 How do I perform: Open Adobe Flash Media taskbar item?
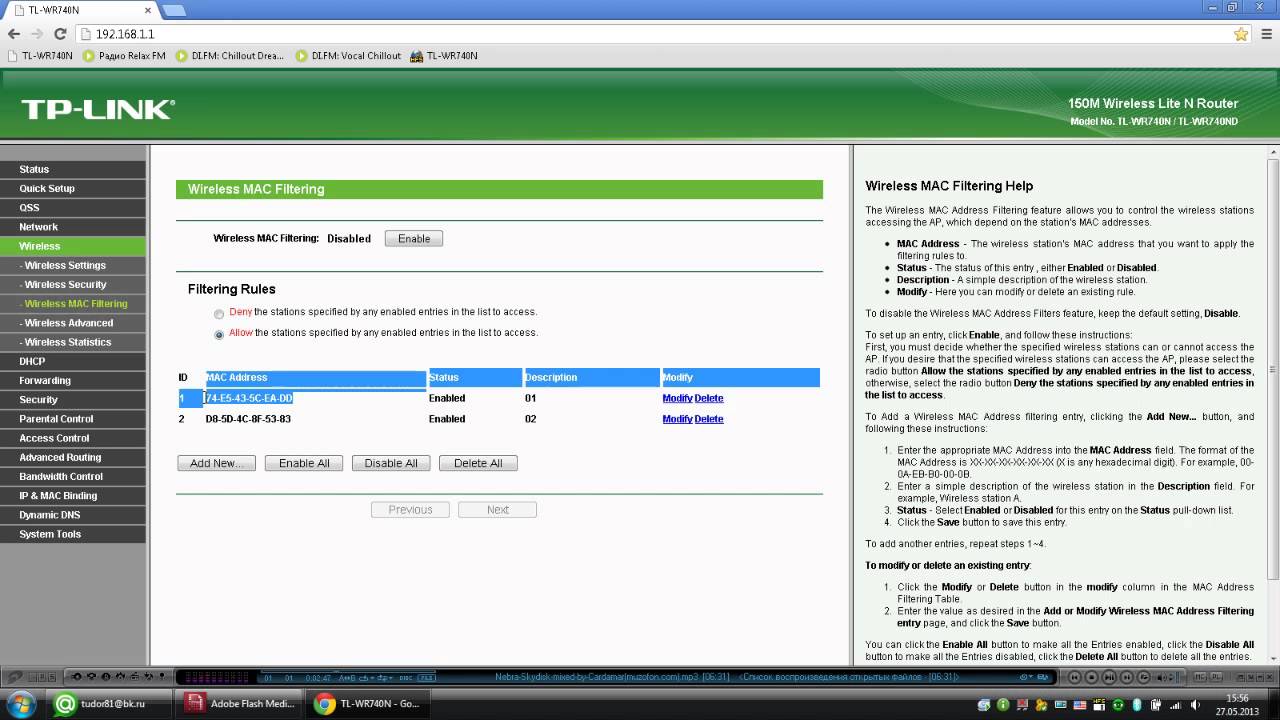coord(240,704)
